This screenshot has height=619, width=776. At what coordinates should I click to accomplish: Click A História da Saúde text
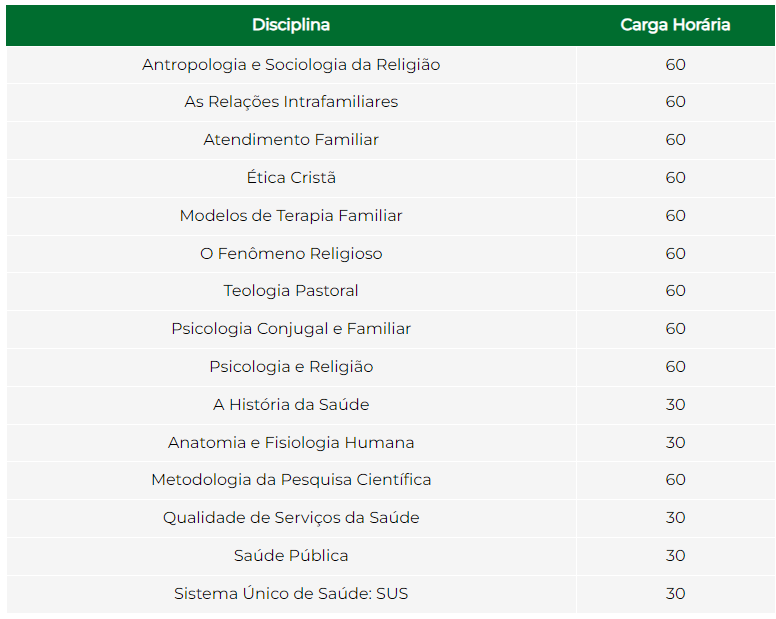pyautogui.click(x=291, y=405)
